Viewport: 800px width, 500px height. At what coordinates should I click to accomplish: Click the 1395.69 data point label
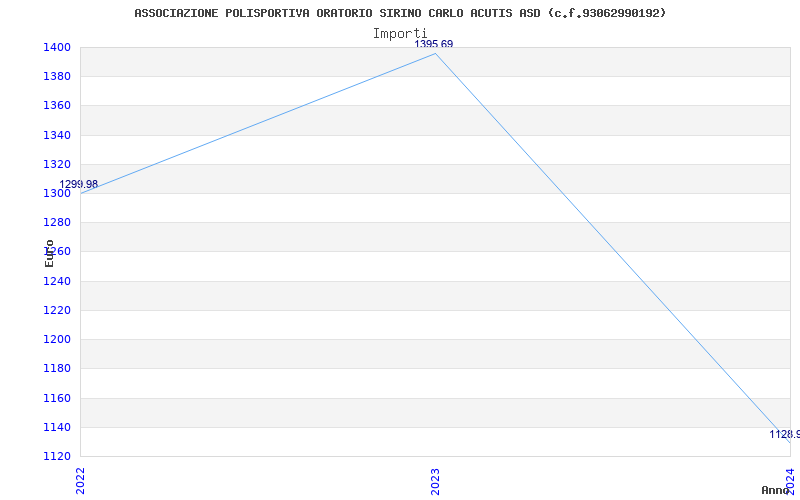[433, 44]
